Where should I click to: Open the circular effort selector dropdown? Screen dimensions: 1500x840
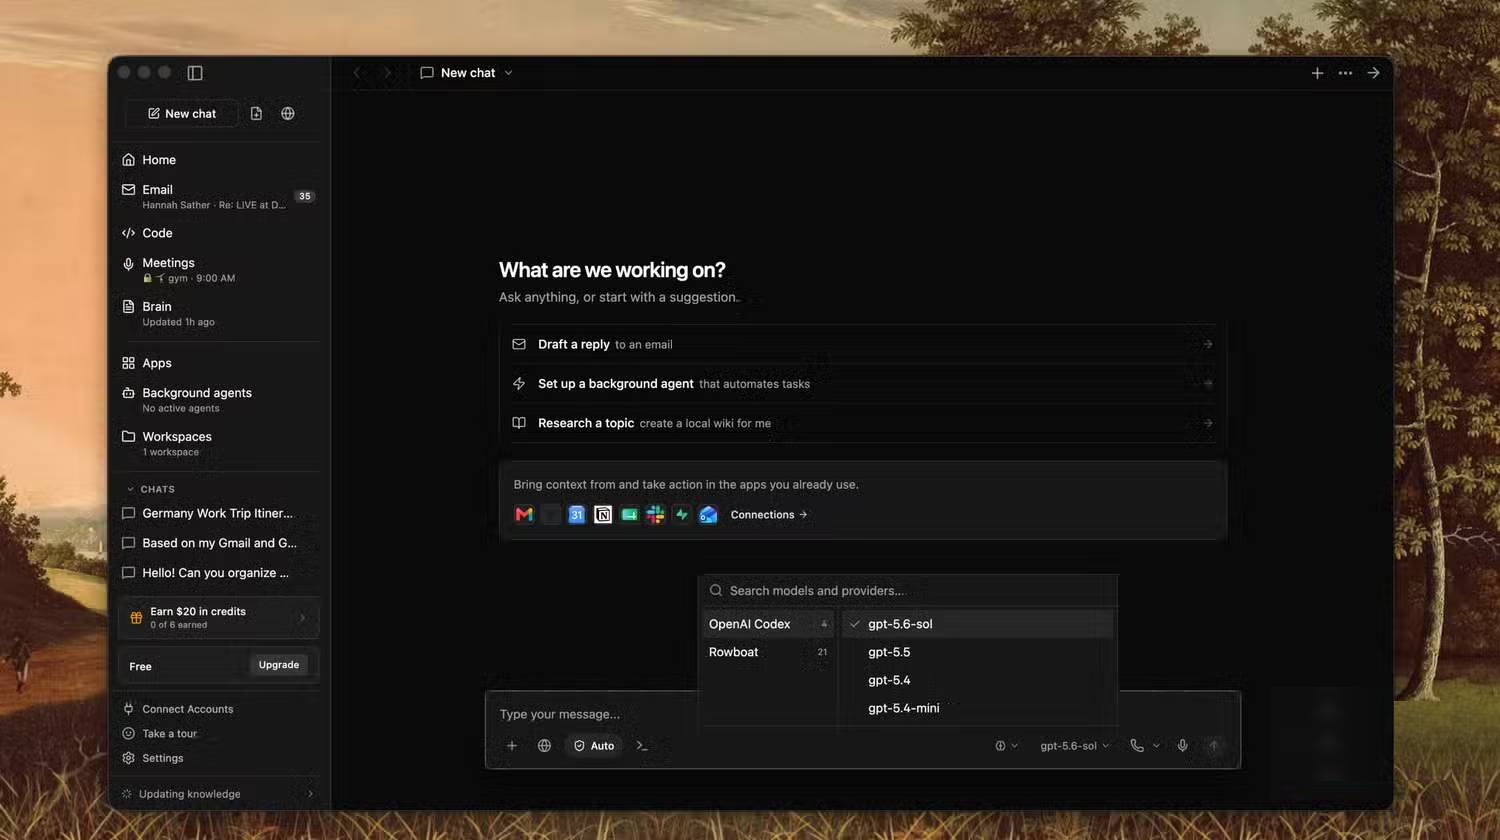1006,746
